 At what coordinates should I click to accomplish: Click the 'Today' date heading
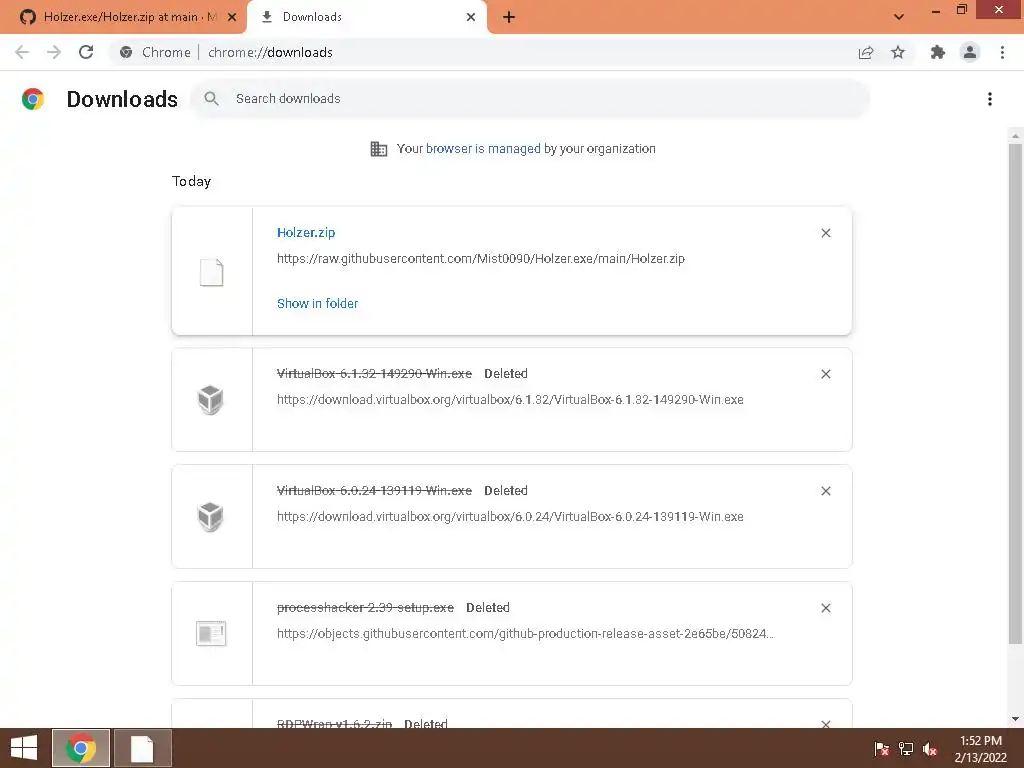pyautogui.click(x=191, y=181)
